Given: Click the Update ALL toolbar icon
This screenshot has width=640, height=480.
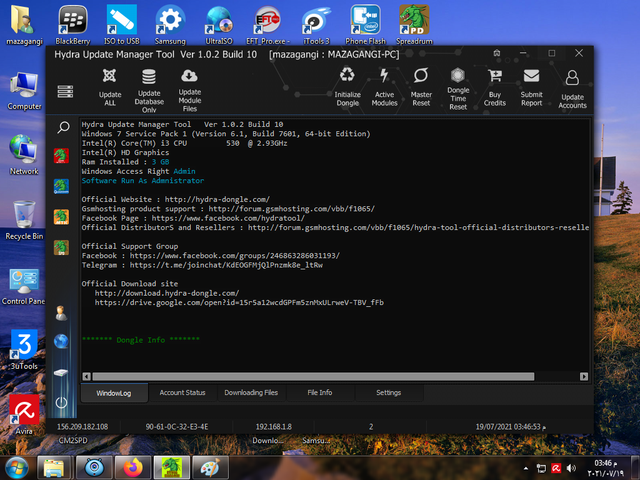Looking at the screenshot, I should 110,87.
